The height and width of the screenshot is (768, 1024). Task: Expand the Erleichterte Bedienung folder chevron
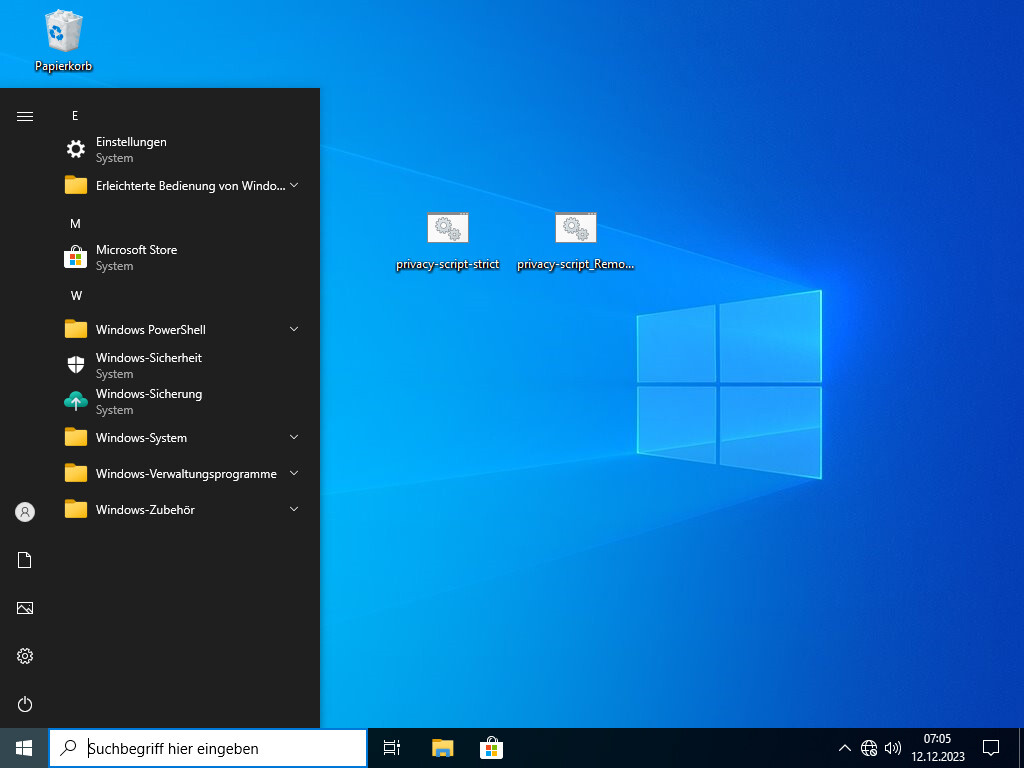(x=294, y=185)
